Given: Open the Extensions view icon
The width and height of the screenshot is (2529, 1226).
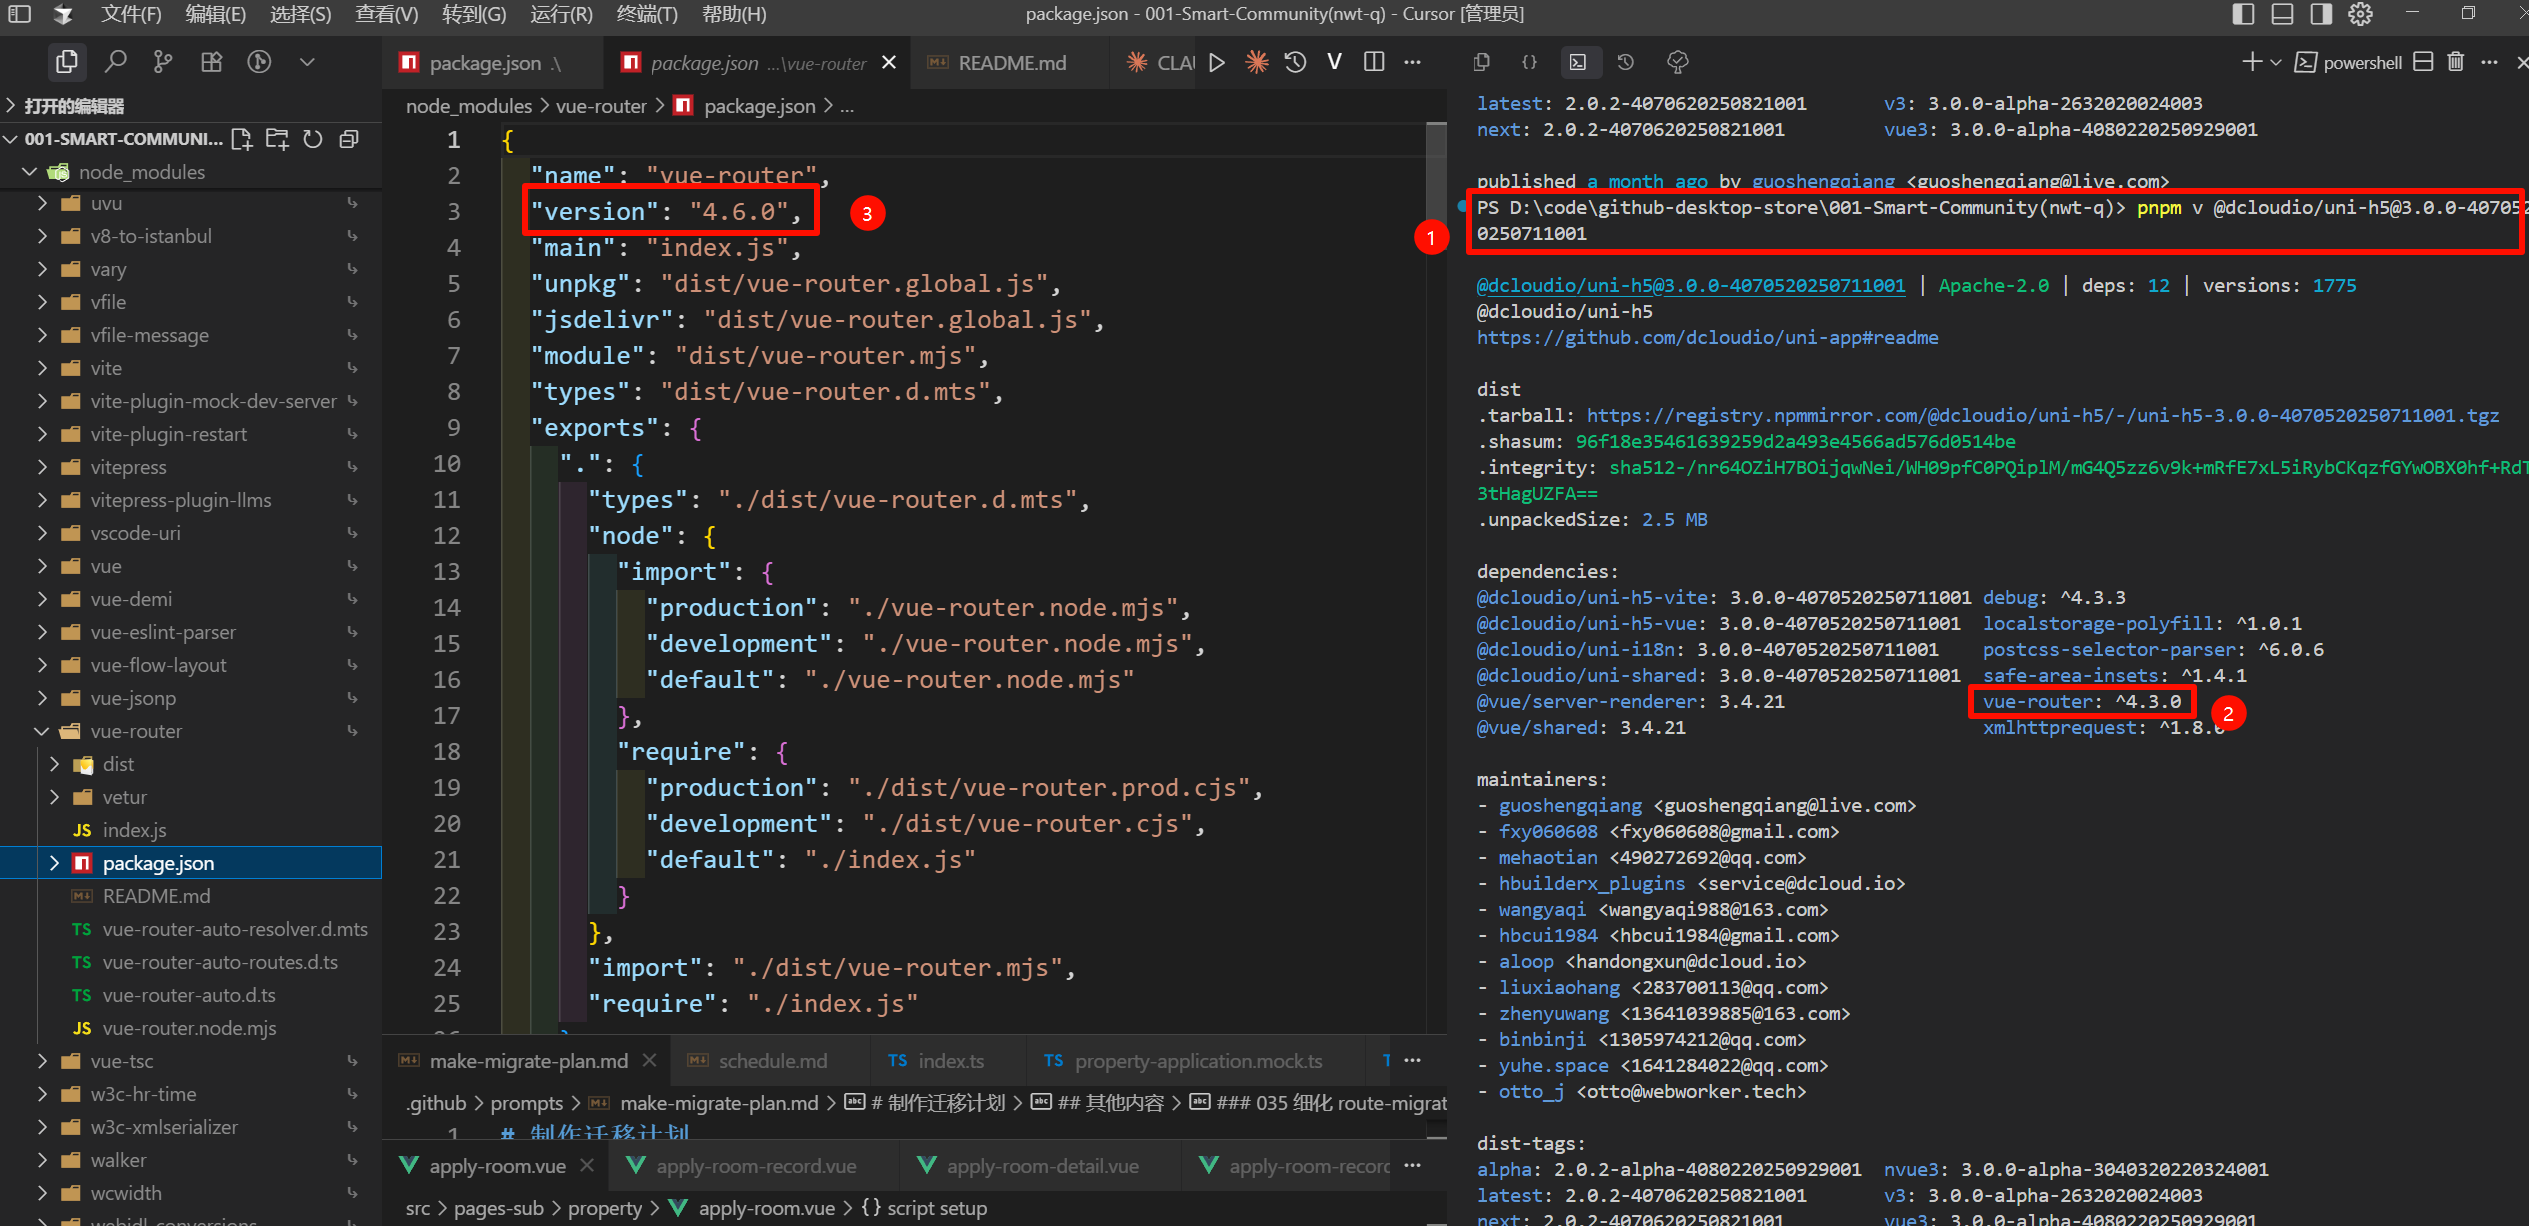Looking at the screenshot, I should click(211, 62).
